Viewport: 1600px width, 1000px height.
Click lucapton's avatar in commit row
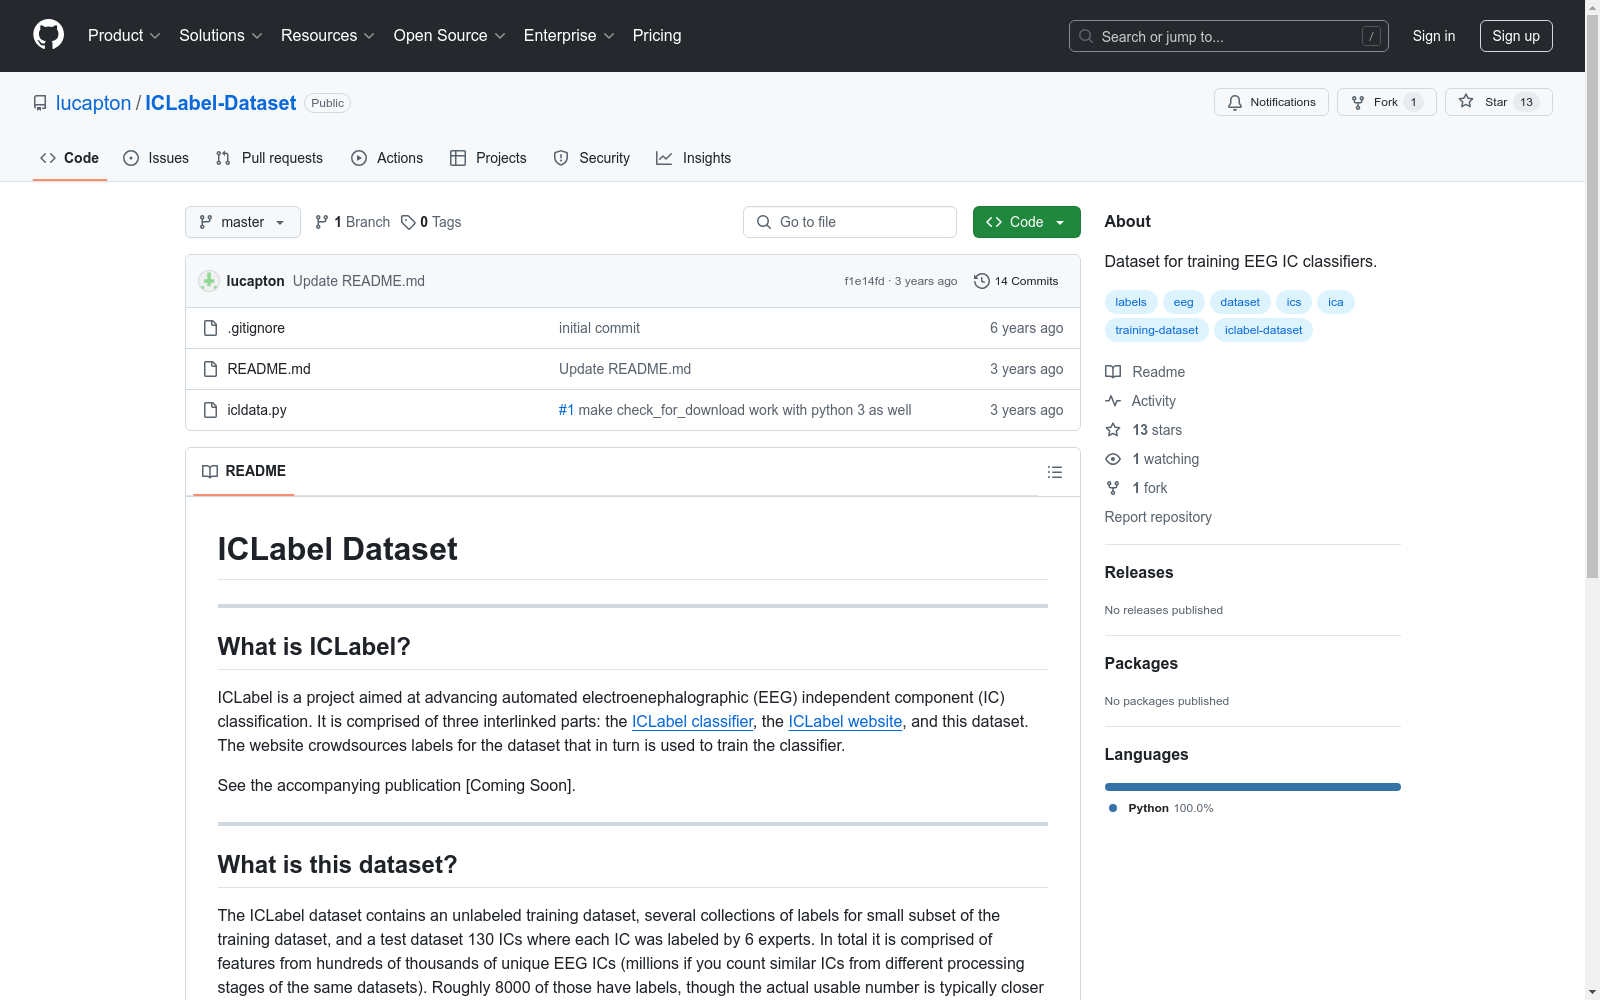(209, 281)
